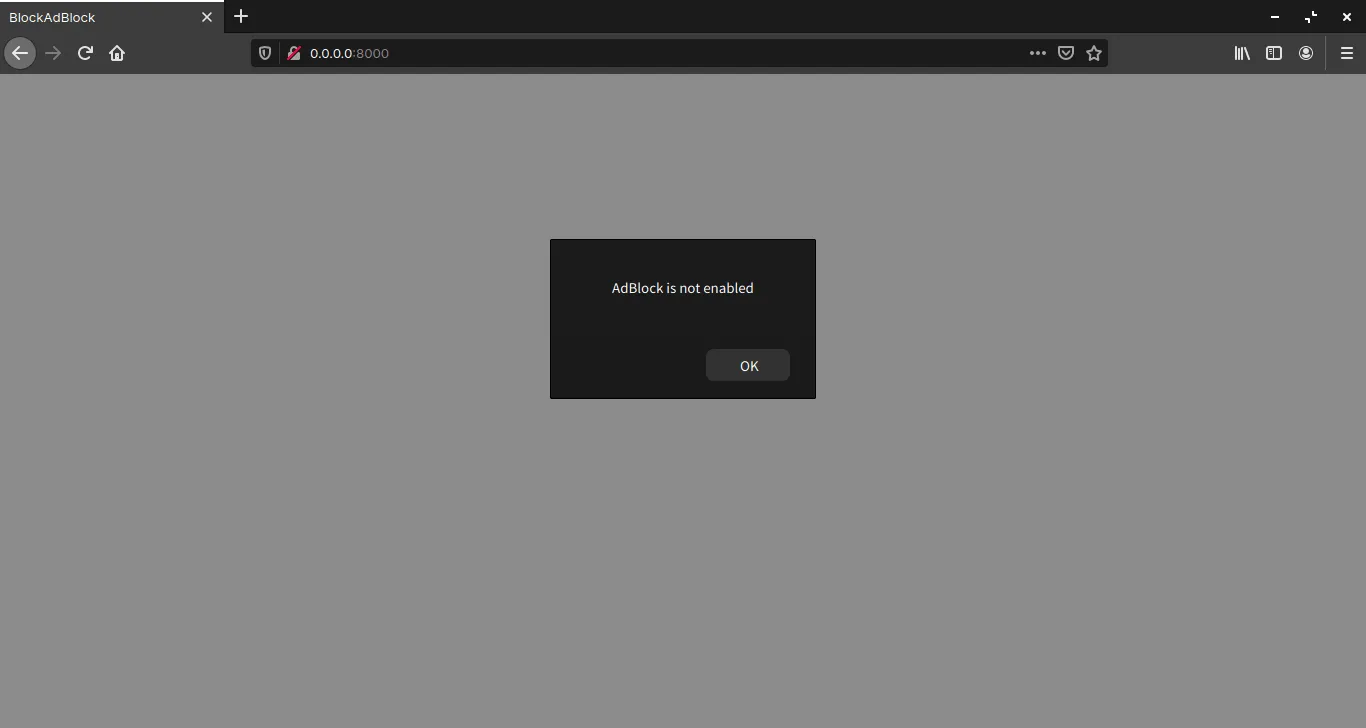Show connection security information icon

pyautogui.click(x=294, y=53)
